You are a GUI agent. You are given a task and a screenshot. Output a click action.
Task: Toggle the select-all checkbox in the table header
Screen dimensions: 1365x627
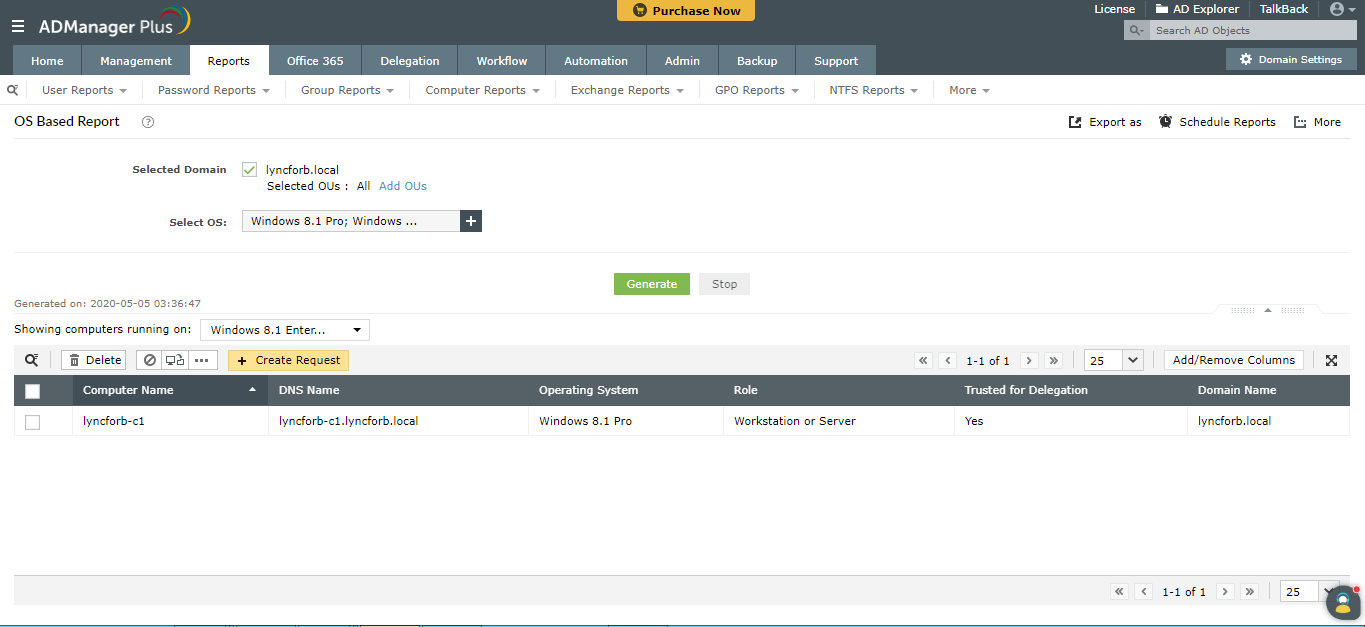(32, 391)
